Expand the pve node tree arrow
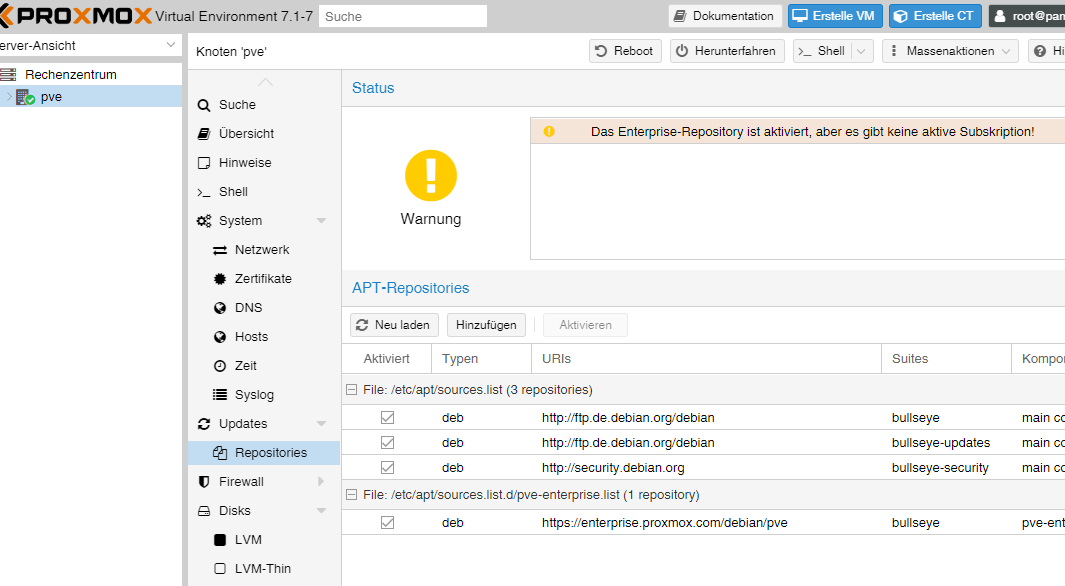The height and width of the screenshot is (586, 1065). click(9, 97)
